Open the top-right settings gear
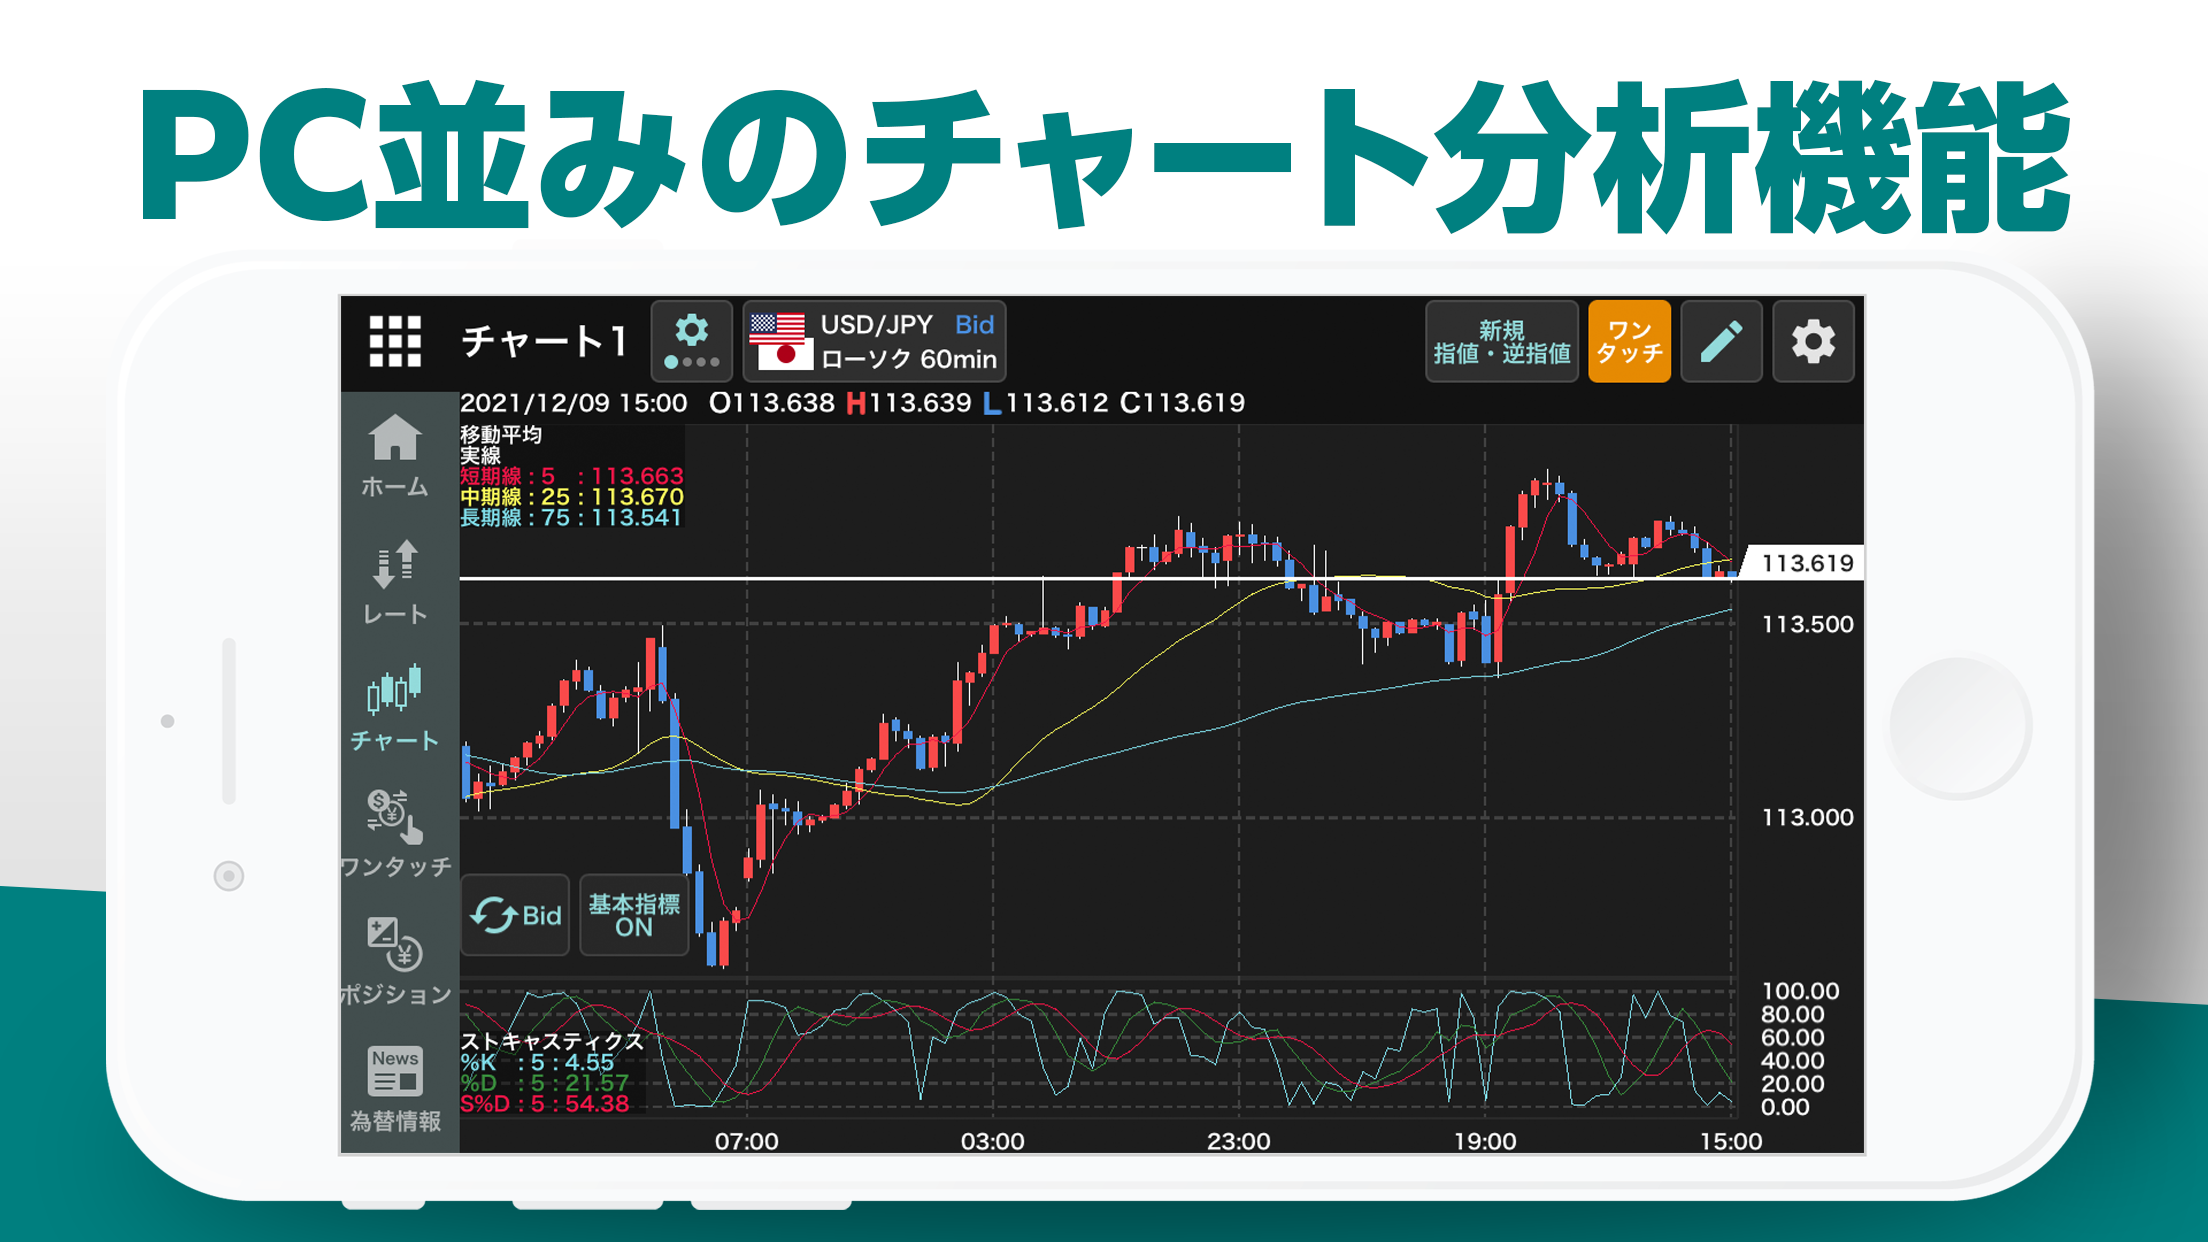 [x=1813, y=342]
